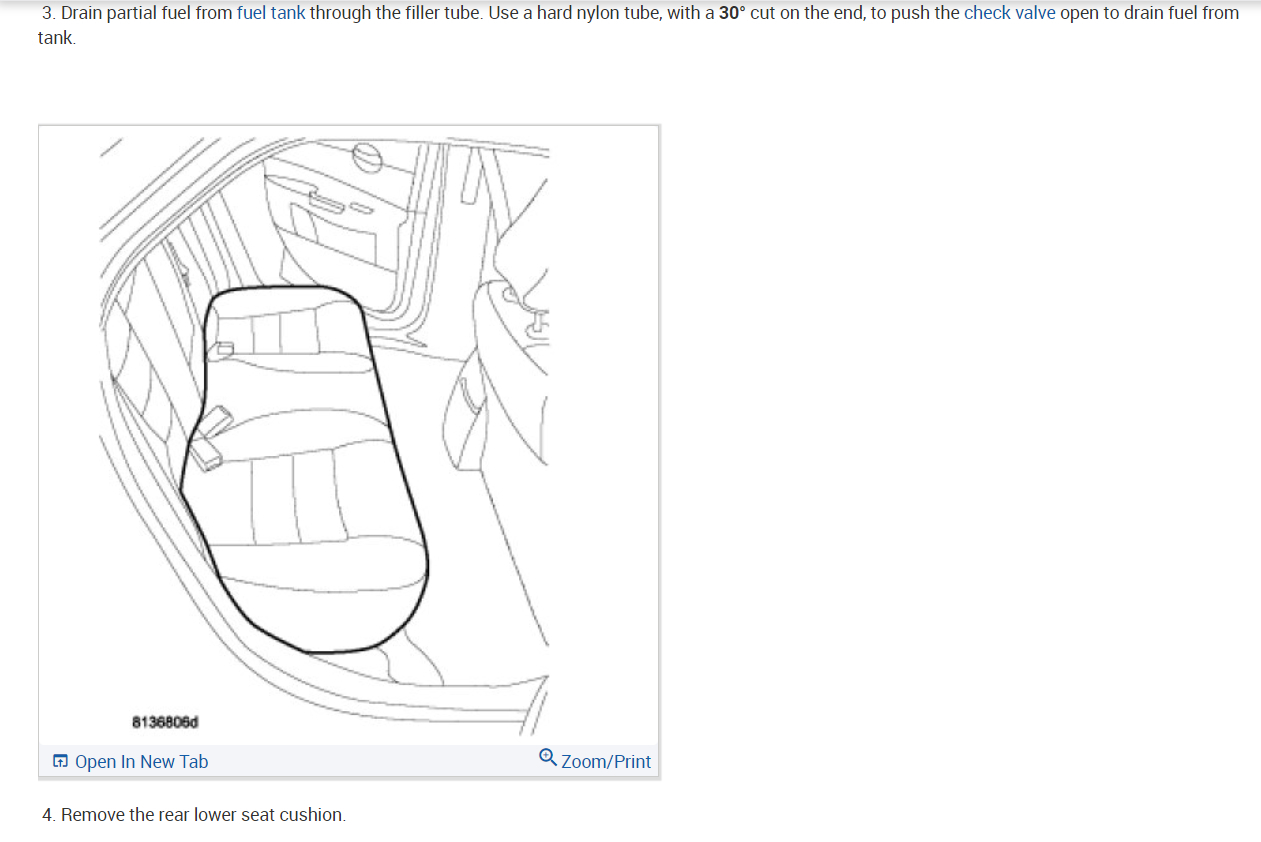This screenshot has width=1261, height=842.
Task: Click the "Zoom/Print" link
Action: (x=606, y=762)
